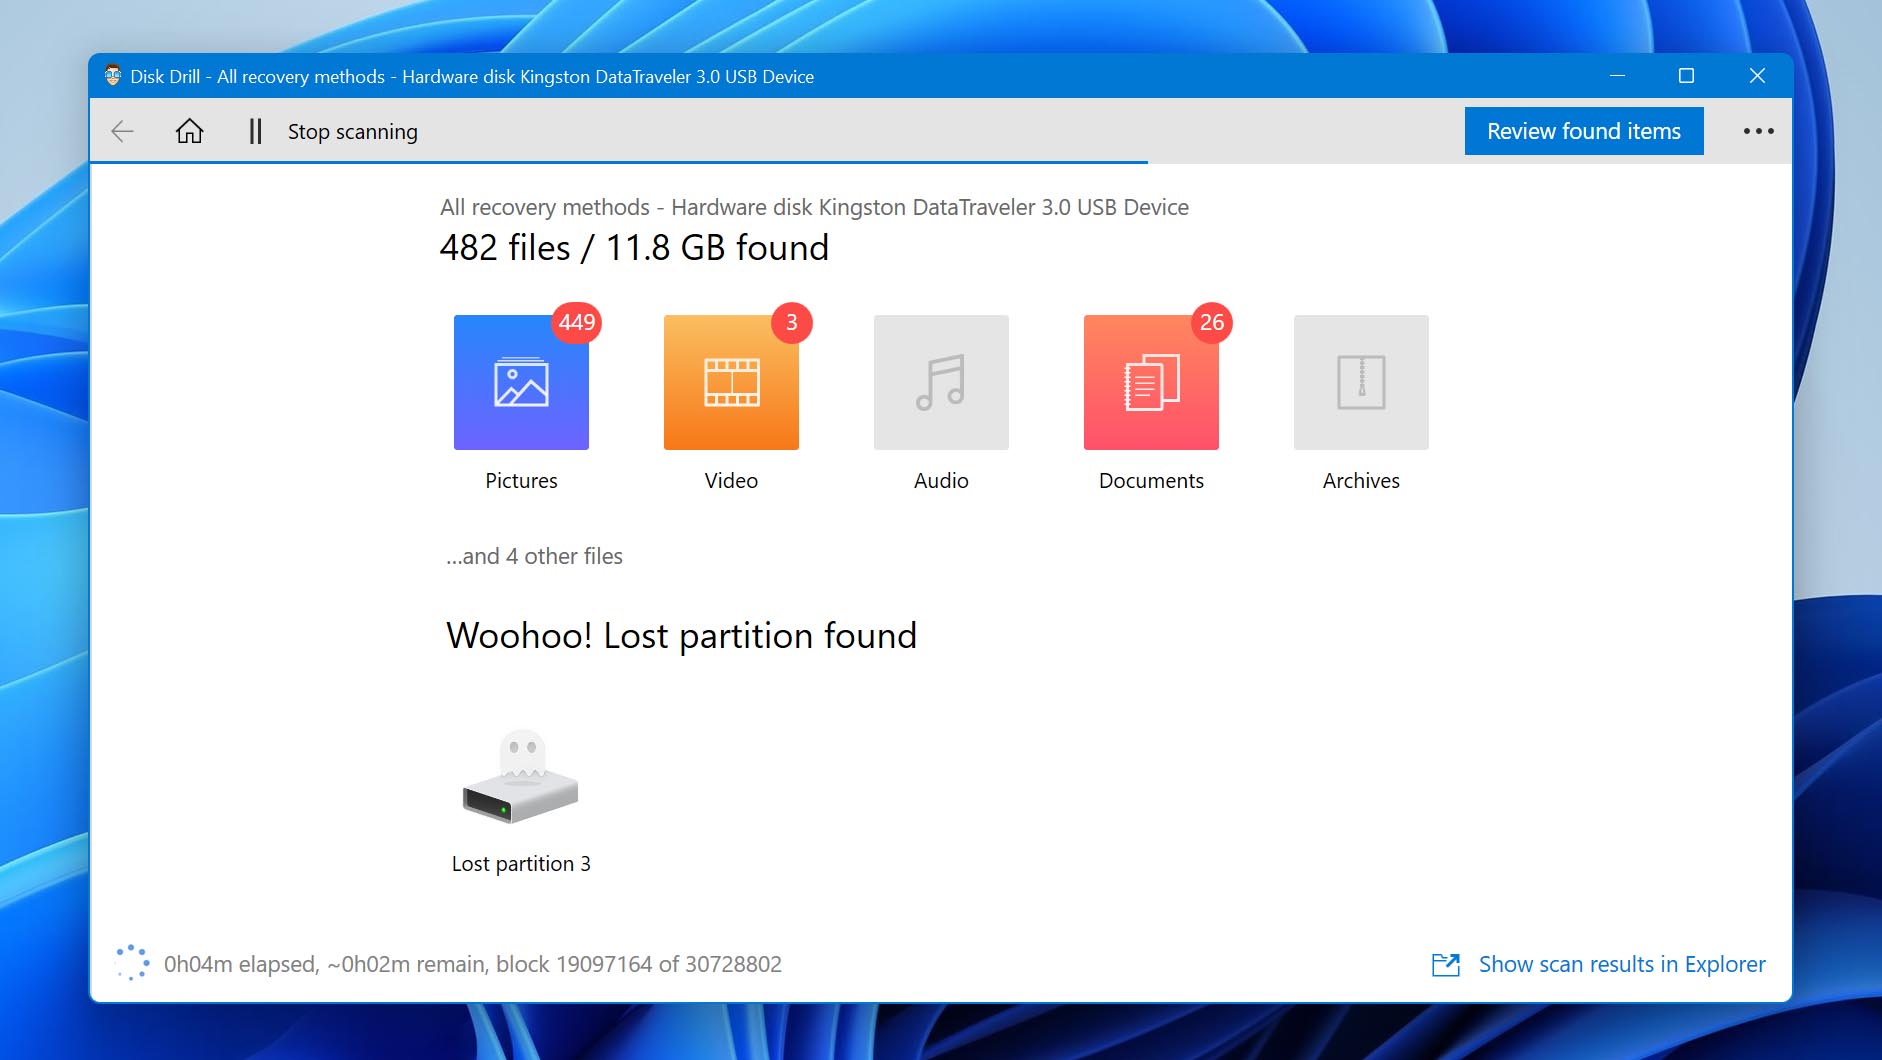Select the Lost partition 3 drive icon

(x=520, y=777)
